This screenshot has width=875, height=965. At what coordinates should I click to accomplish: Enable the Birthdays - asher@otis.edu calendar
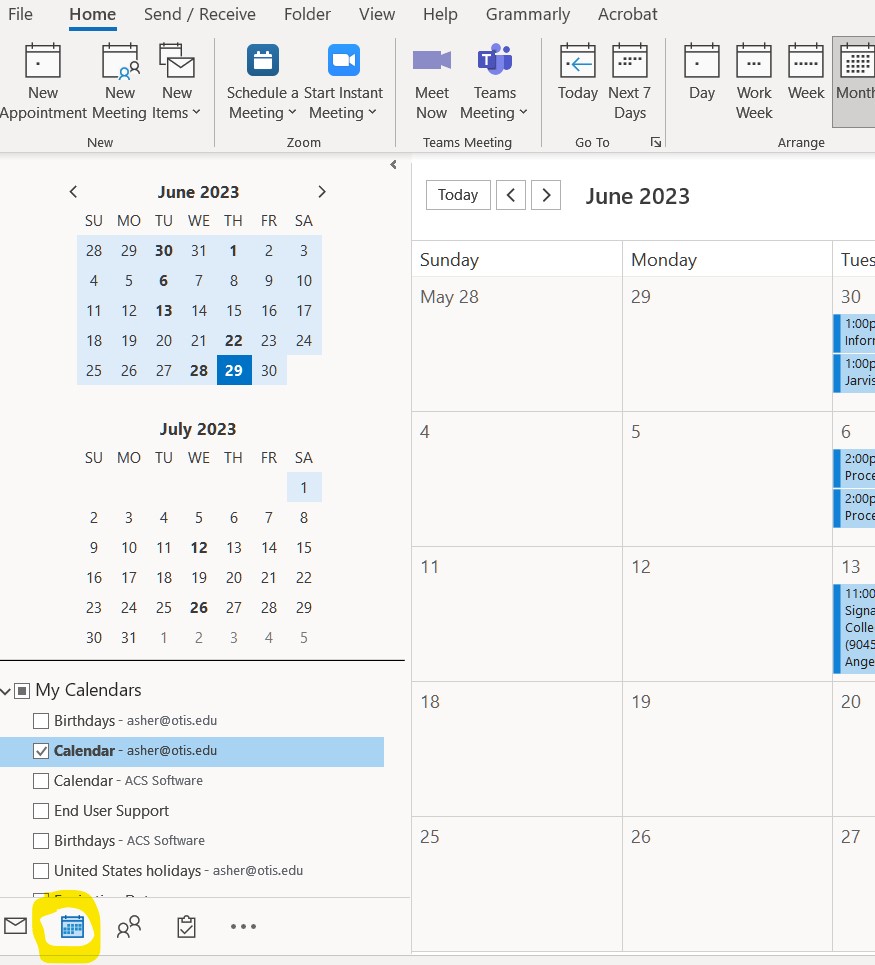[41, 721]
